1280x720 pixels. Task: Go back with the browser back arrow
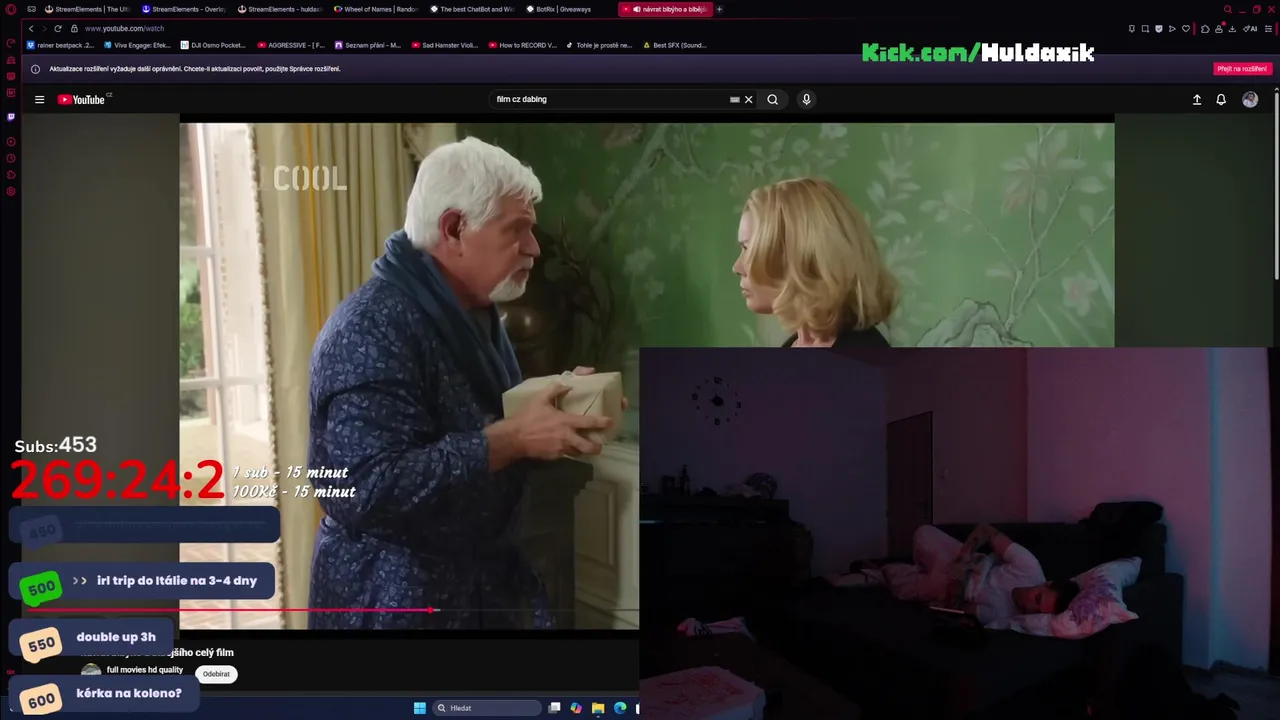(x=31, y=28)
